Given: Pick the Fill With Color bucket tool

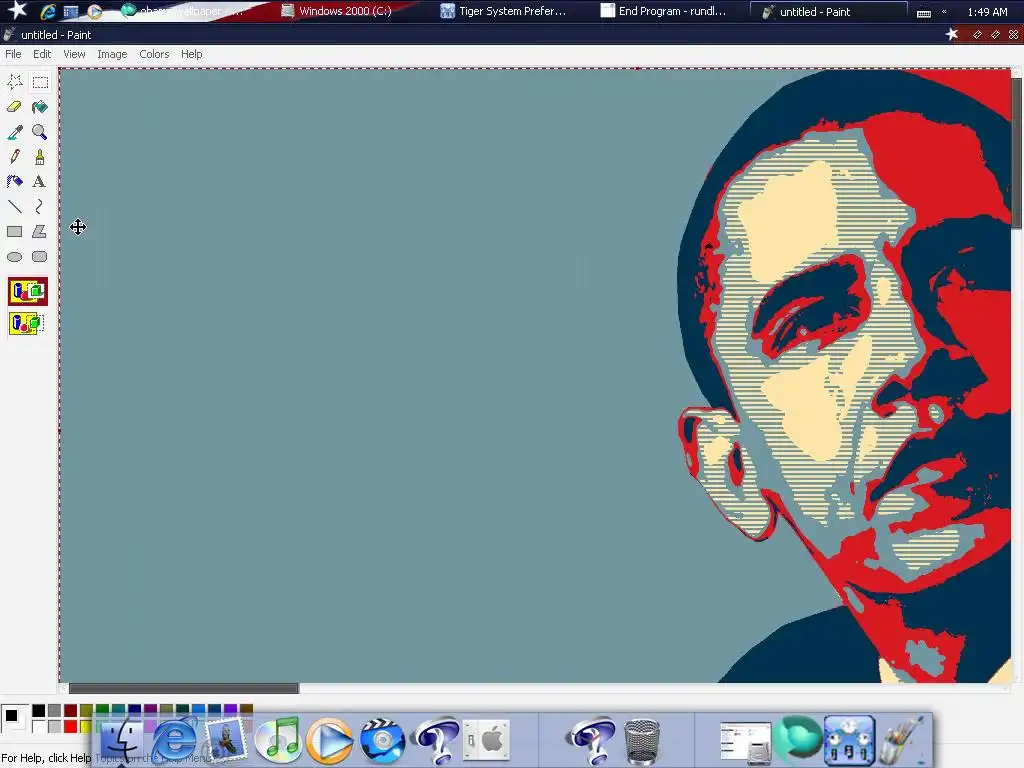Looking at the screenshot, I should pos(40,107).
